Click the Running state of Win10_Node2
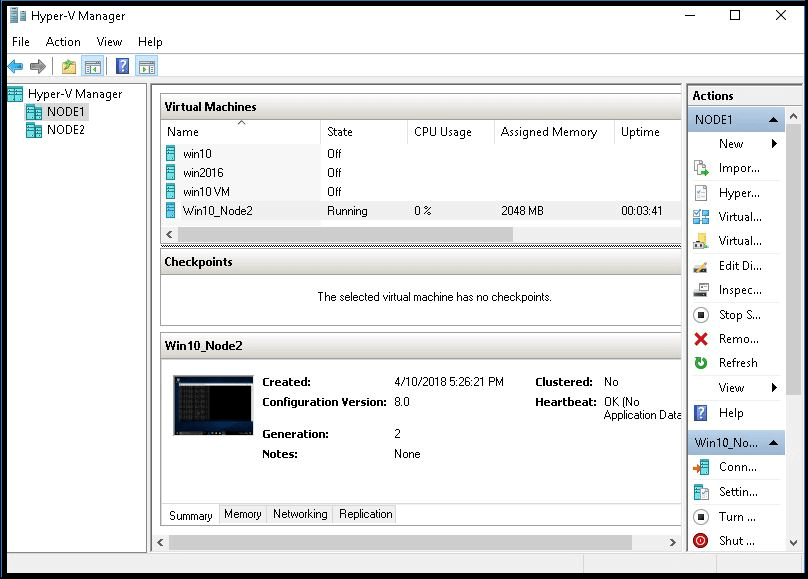 coord(347,211)
